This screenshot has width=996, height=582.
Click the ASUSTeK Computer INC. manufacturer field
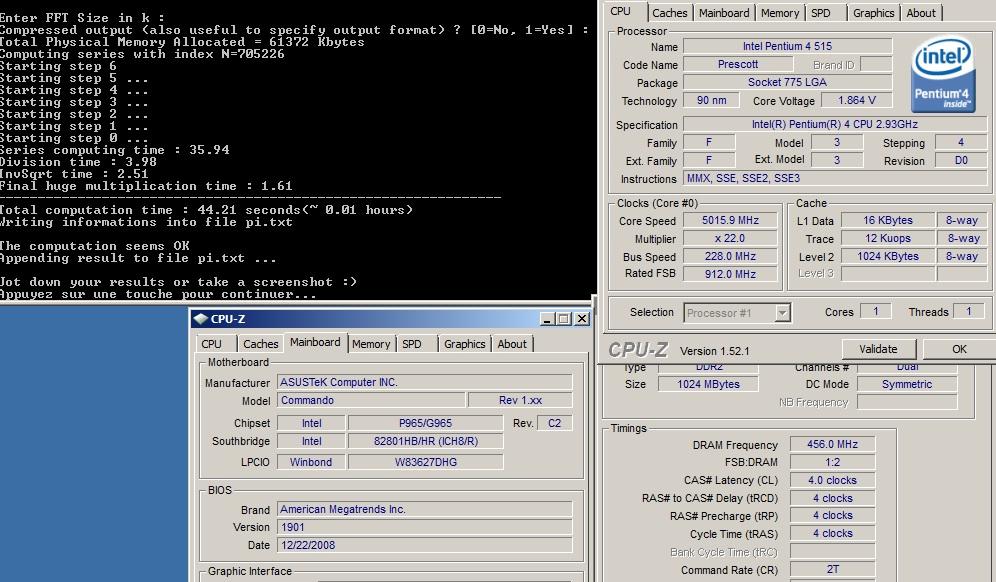point(425,382)
